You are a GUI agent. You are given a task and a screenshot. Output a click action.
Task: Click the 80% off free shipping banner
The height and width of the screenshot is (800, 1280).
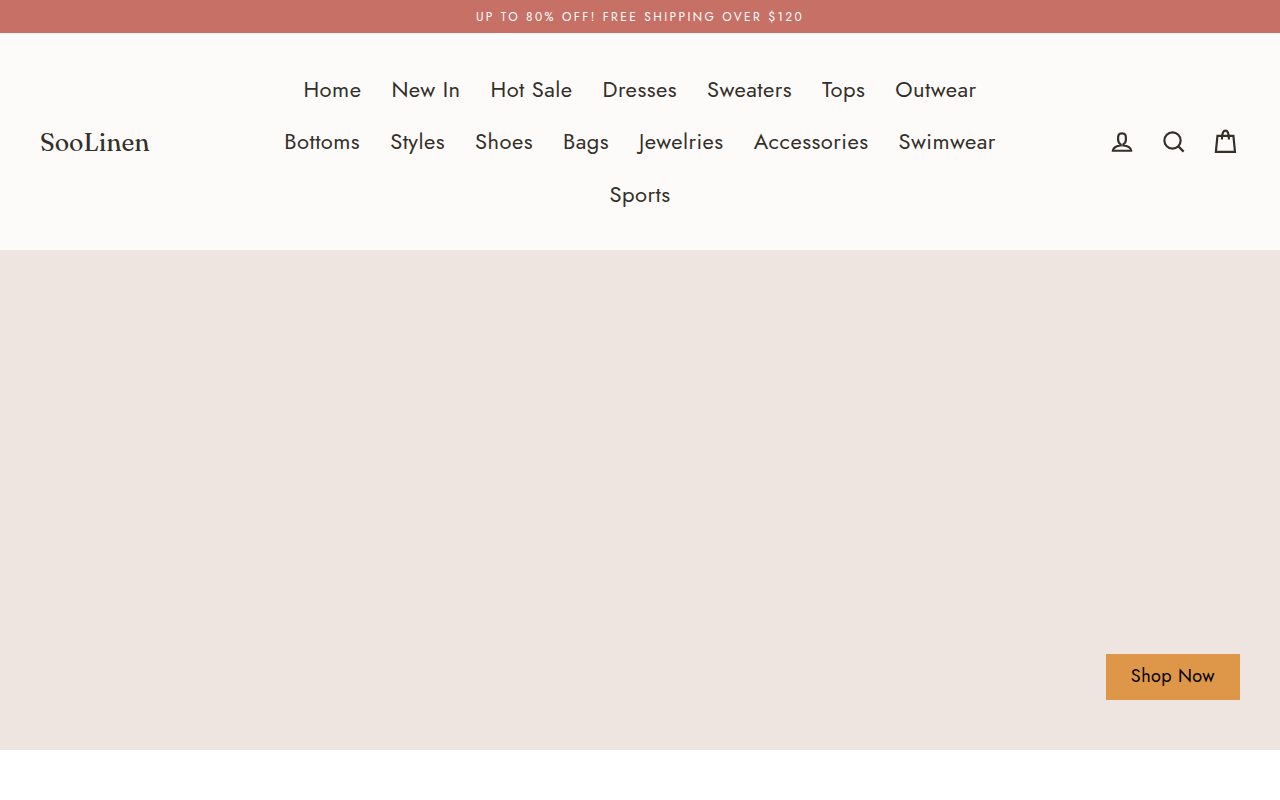[640, 17]
